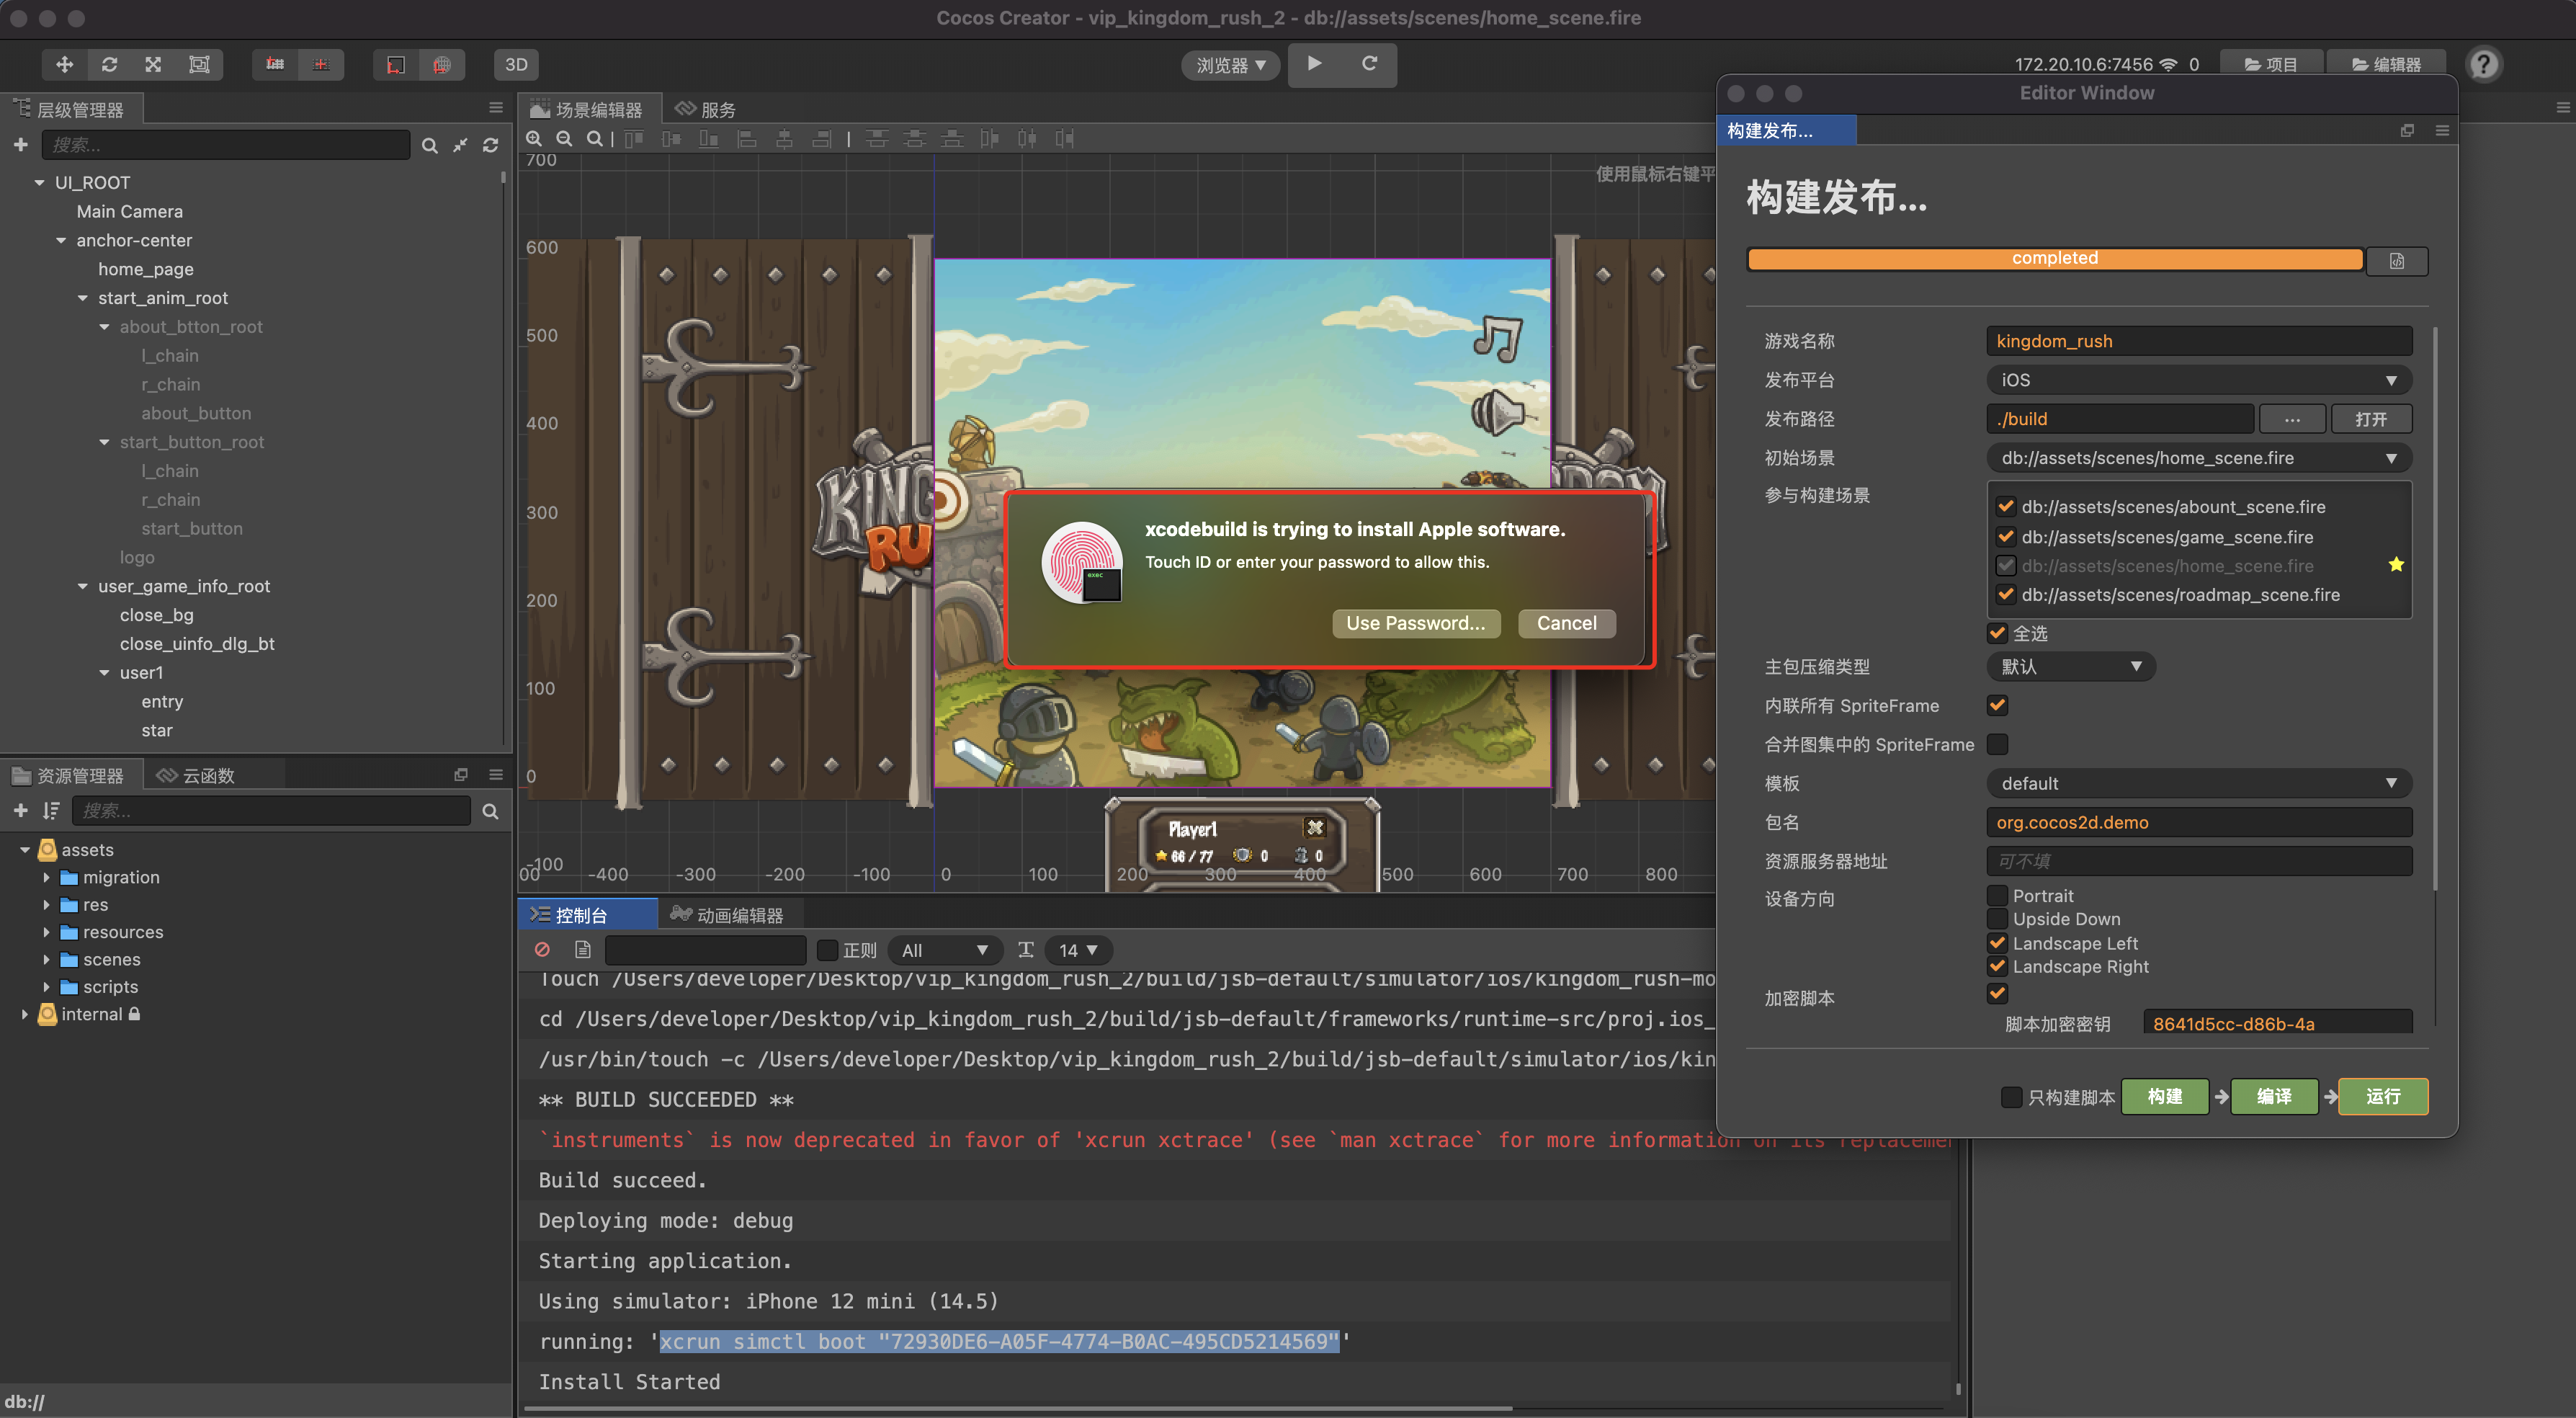Open the console font size 14 dropdown
This screenshot has width=2576, height=1418.
(1078, 950)
